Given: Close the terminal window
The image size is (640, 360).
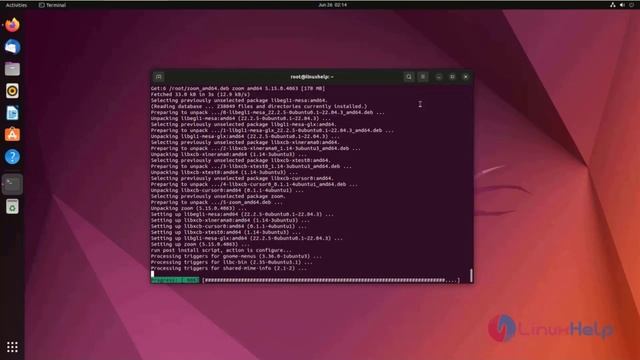Looking at the screenshot, I should (x=466, y=77).
